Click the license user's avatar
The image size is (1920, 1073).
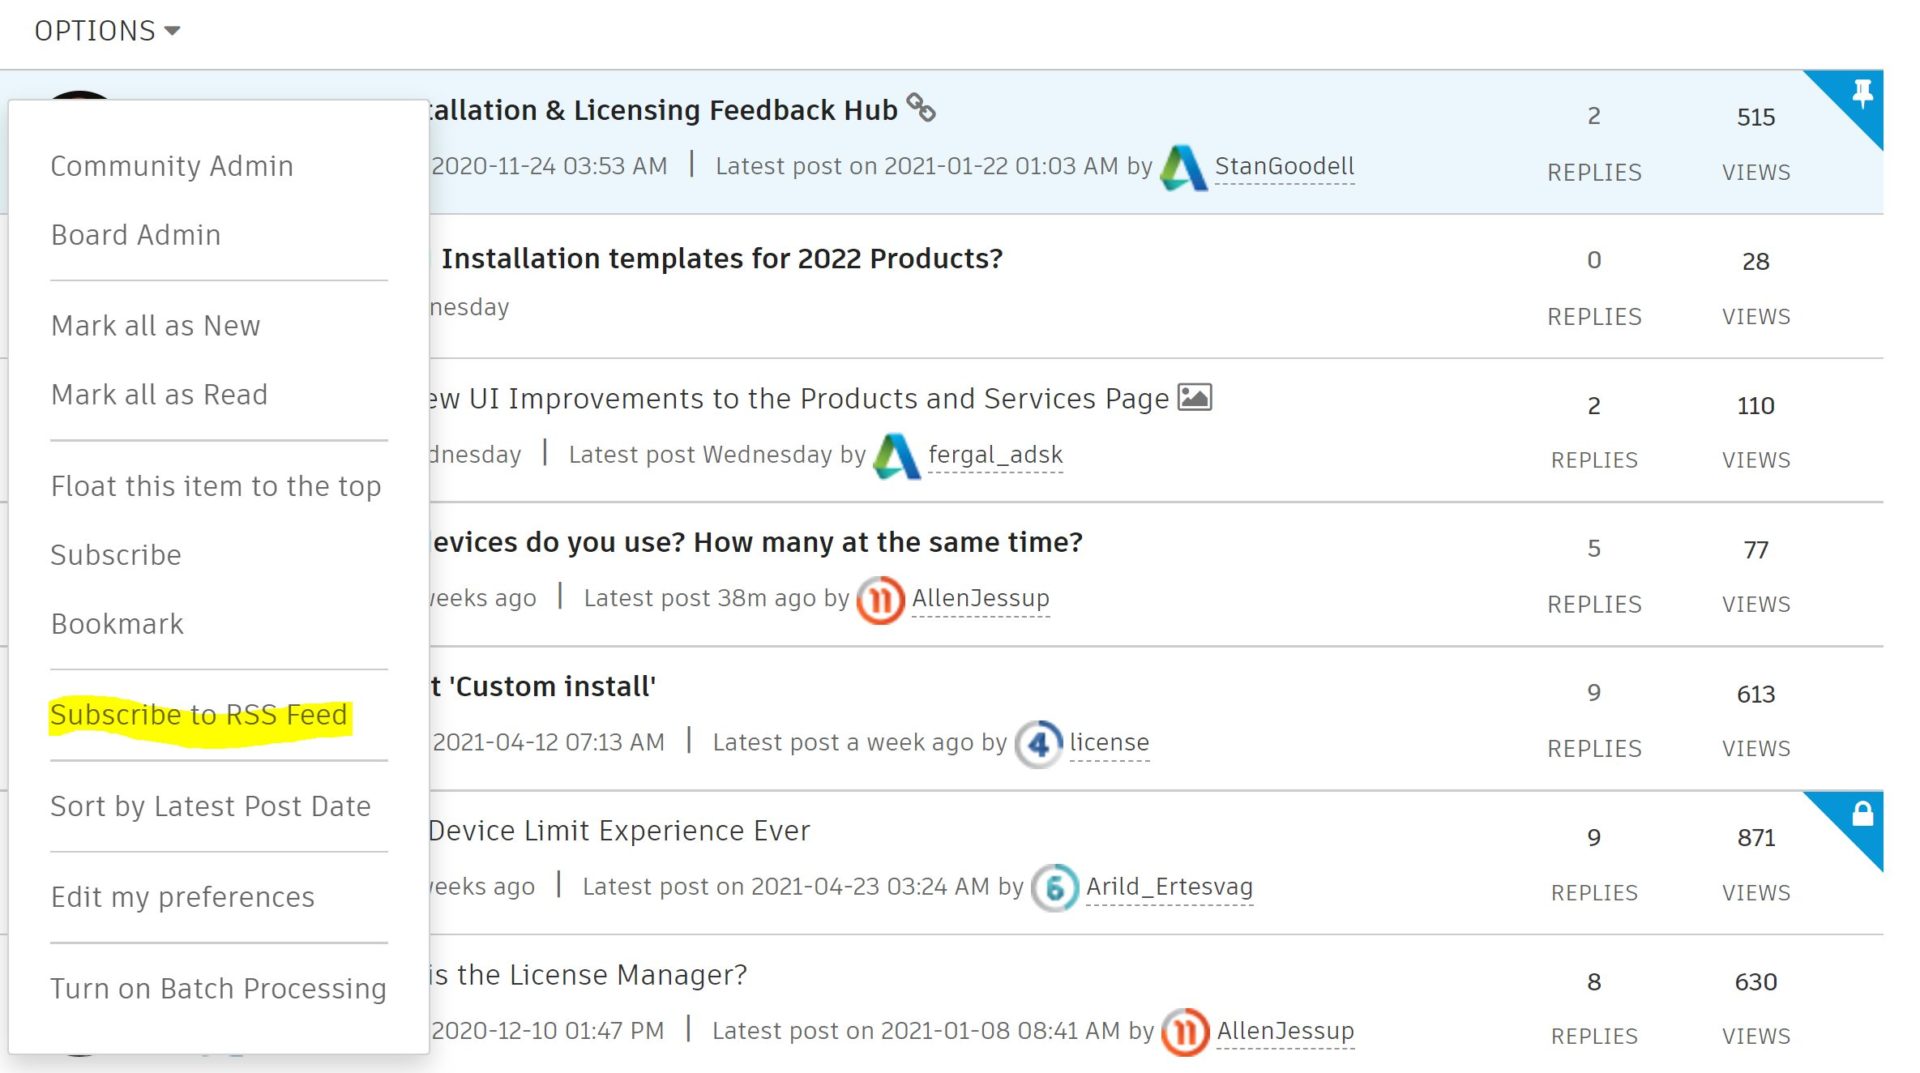pyautogui.click(x=1037, y=744)
